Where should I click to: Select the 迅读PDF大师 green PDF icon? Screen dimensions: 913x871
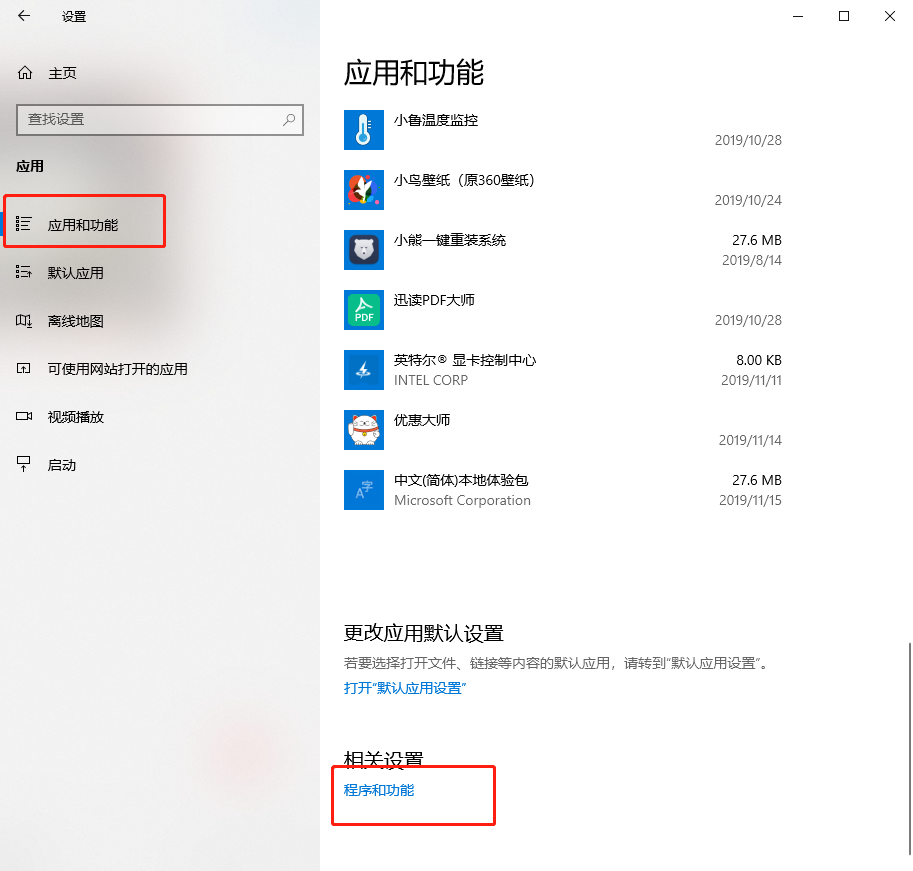363,310
